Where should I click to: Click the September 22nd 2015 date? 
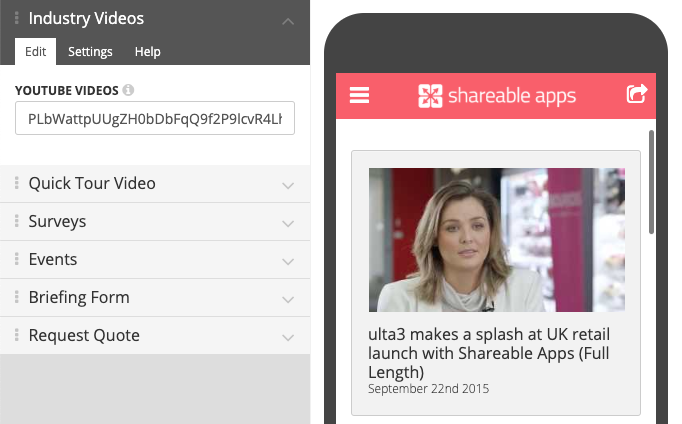[428, 388]
